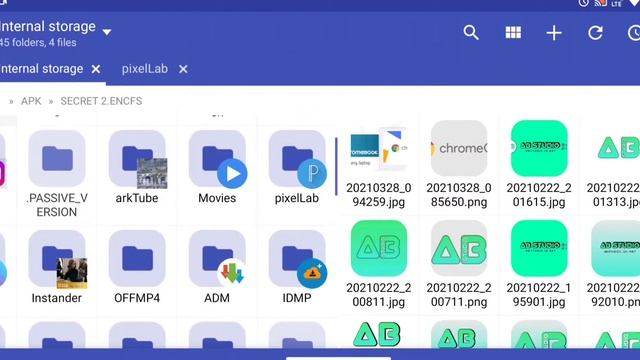
Task: Select the OFFMP4 folder name label
Action: [x=137, y=298]
